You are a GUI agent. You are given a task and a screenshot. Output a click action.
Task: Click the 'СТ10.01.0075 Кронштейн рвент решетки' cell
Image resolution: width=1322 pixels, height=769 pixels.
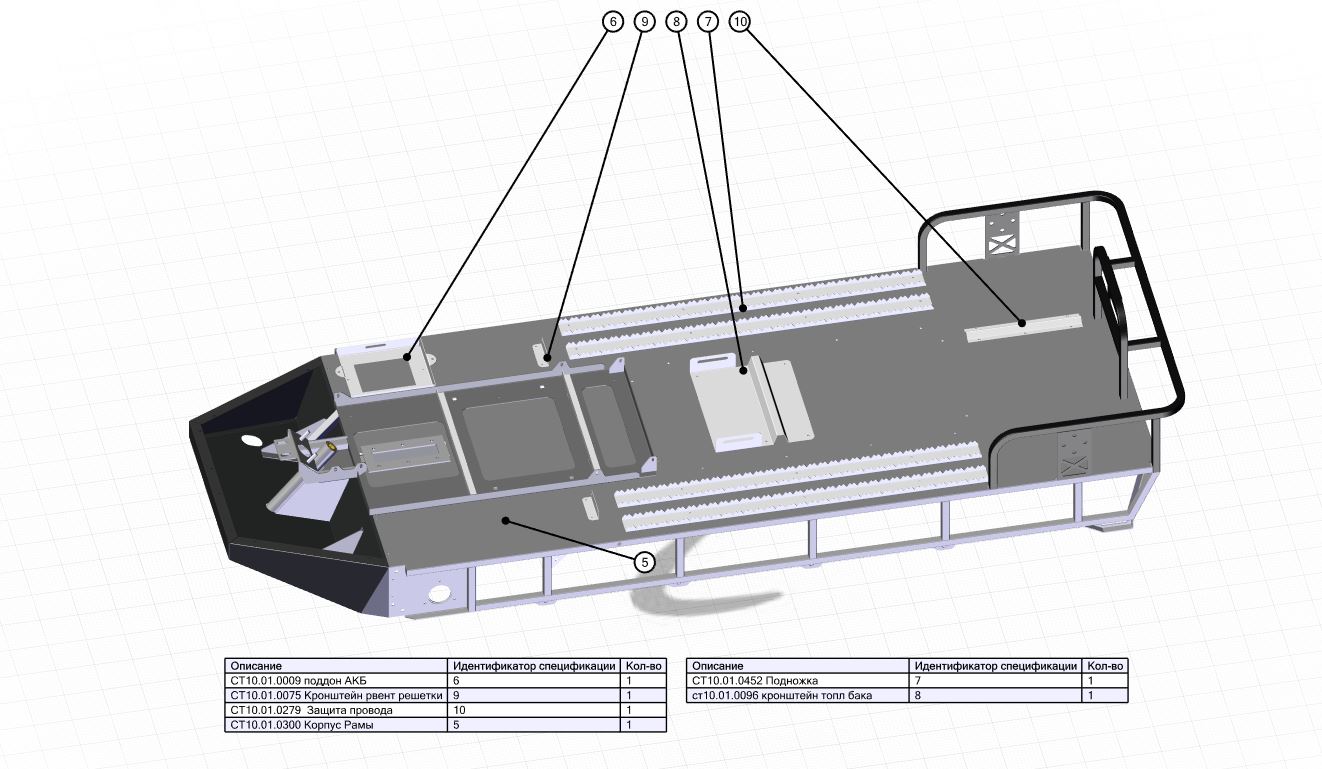(x=335, y=695)
